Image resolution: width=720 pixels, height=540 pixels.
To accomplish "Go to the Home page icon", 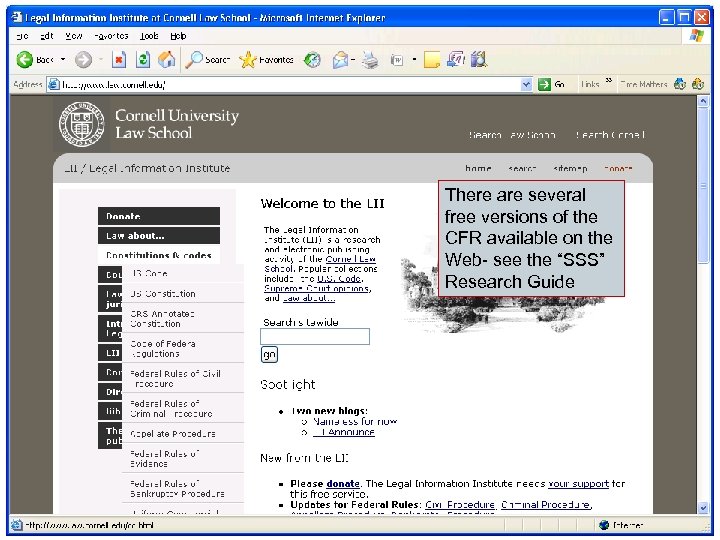I will tap(167, 60).
